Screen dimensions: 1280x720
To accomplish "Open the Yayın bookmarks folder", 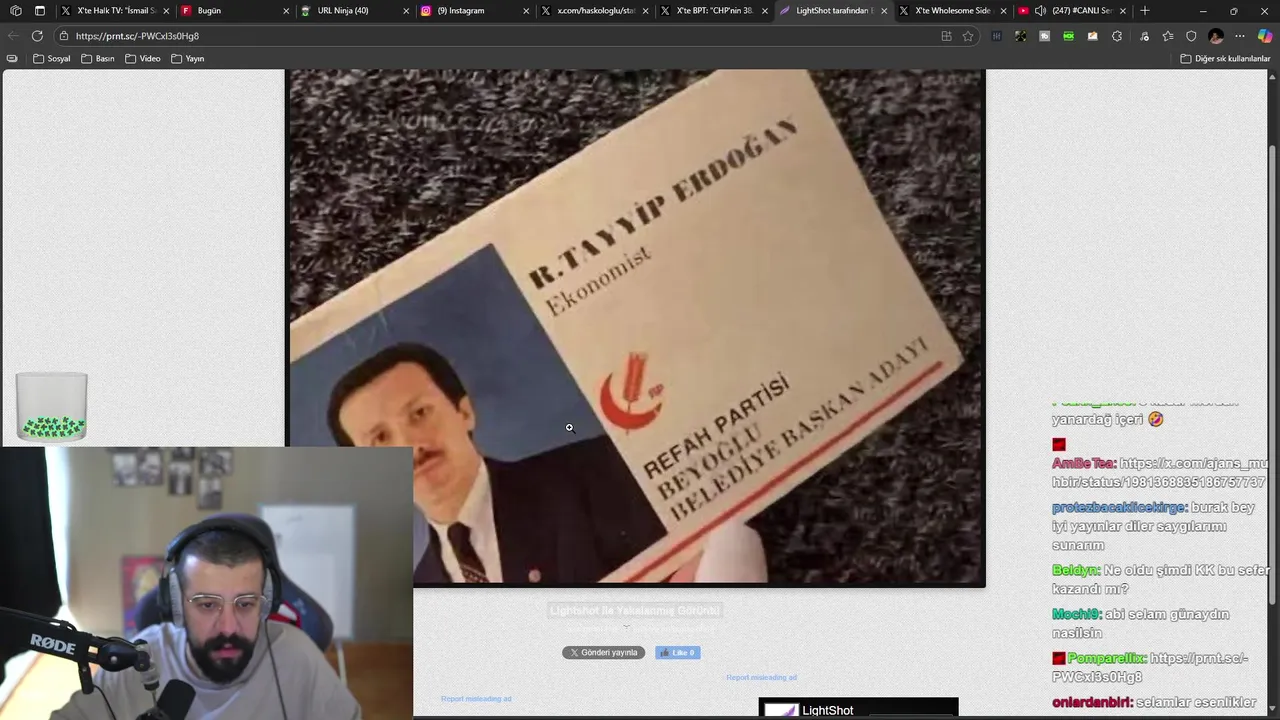I will pyautogui.click(x=188, y=58).
